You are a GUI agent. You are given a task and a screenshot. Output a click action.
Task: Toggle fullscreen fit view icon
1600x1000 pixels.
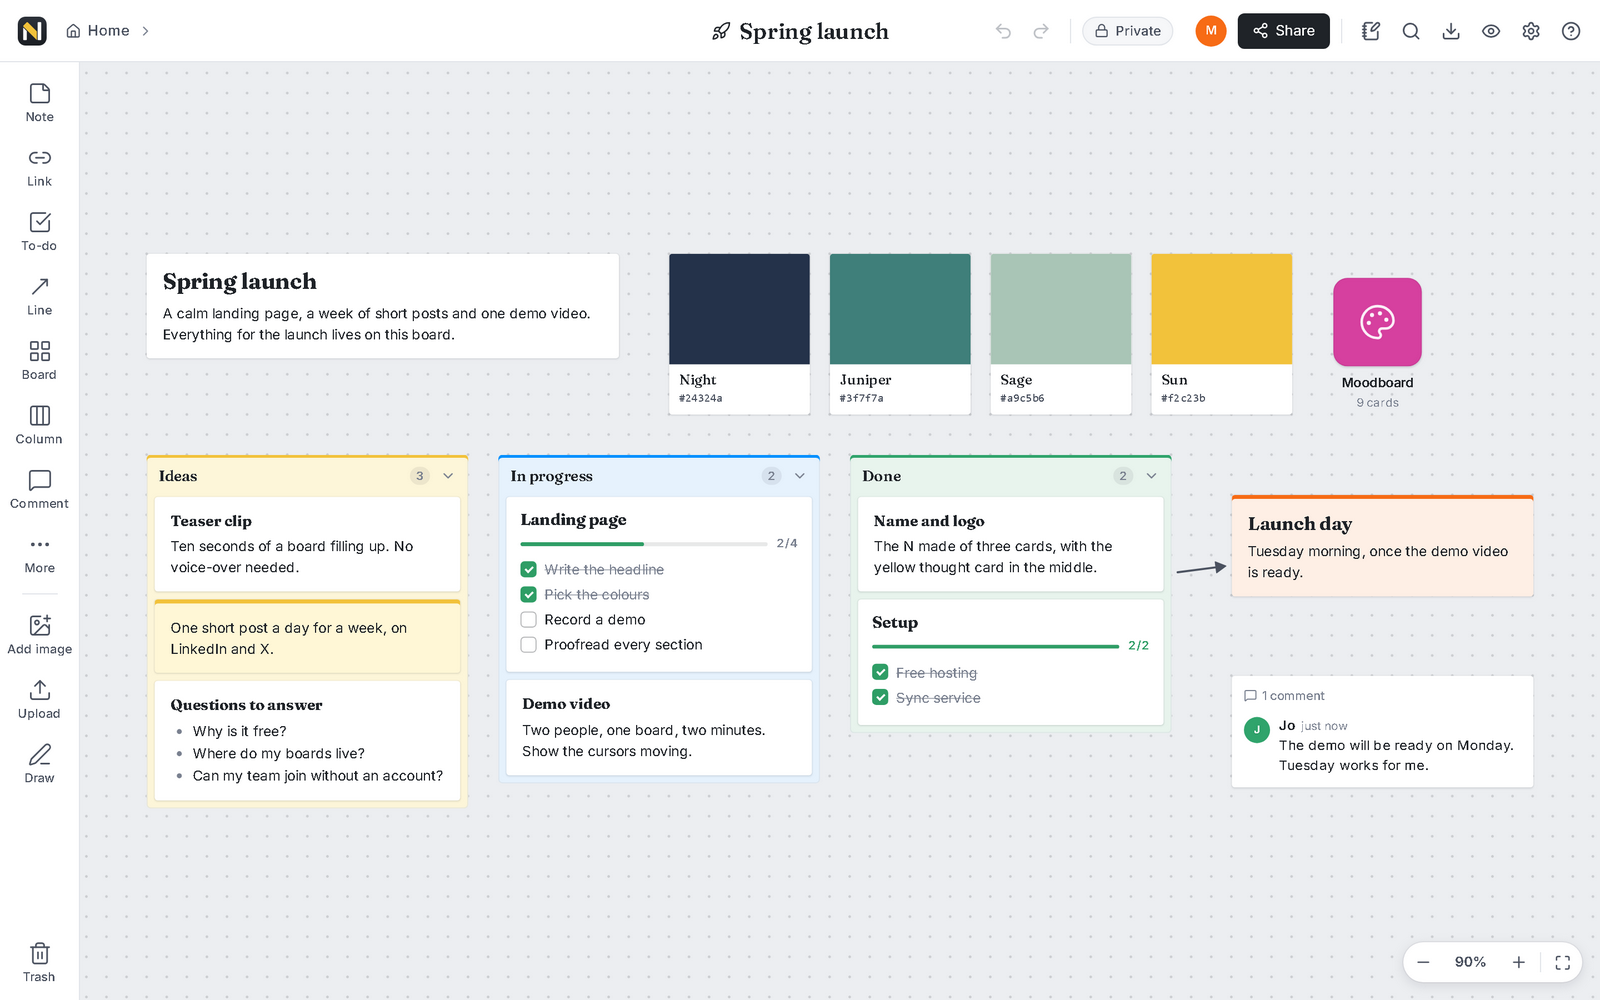click(1563, 962)
